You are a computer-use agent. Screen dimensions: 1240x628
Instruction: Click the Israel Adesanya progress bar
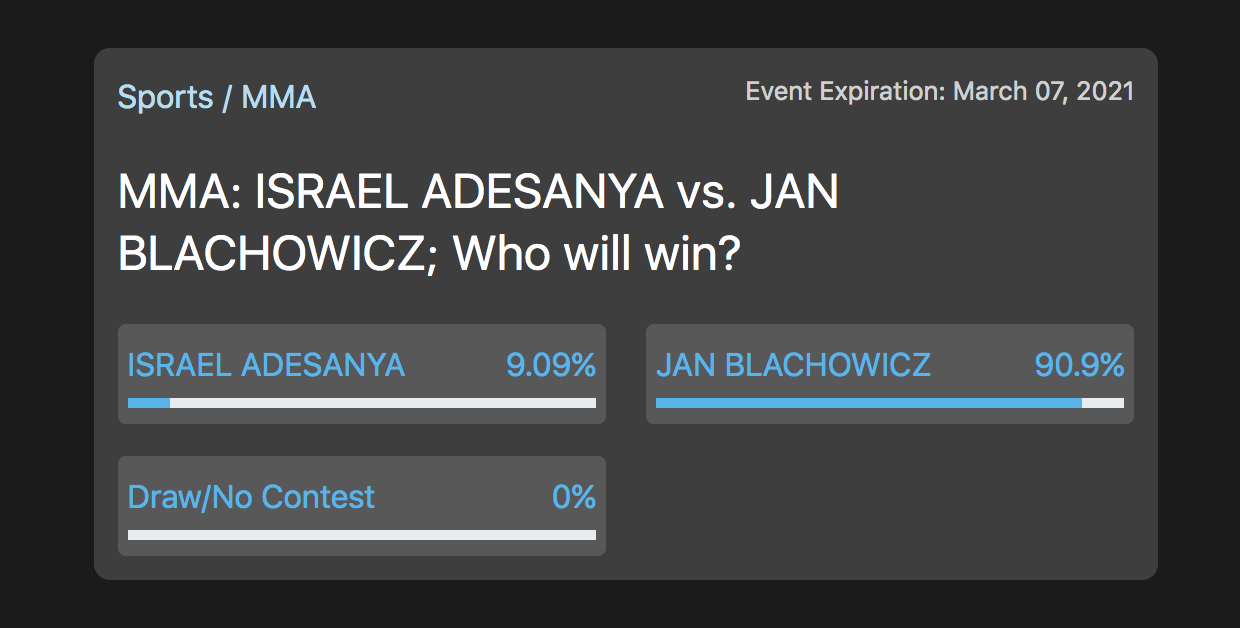362,403
